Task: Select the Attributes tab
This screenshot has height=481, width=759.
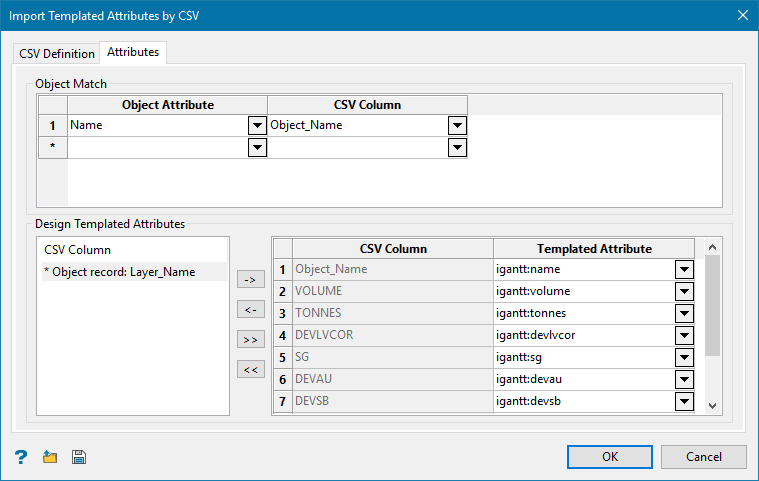Action: (x=133, y=52)
